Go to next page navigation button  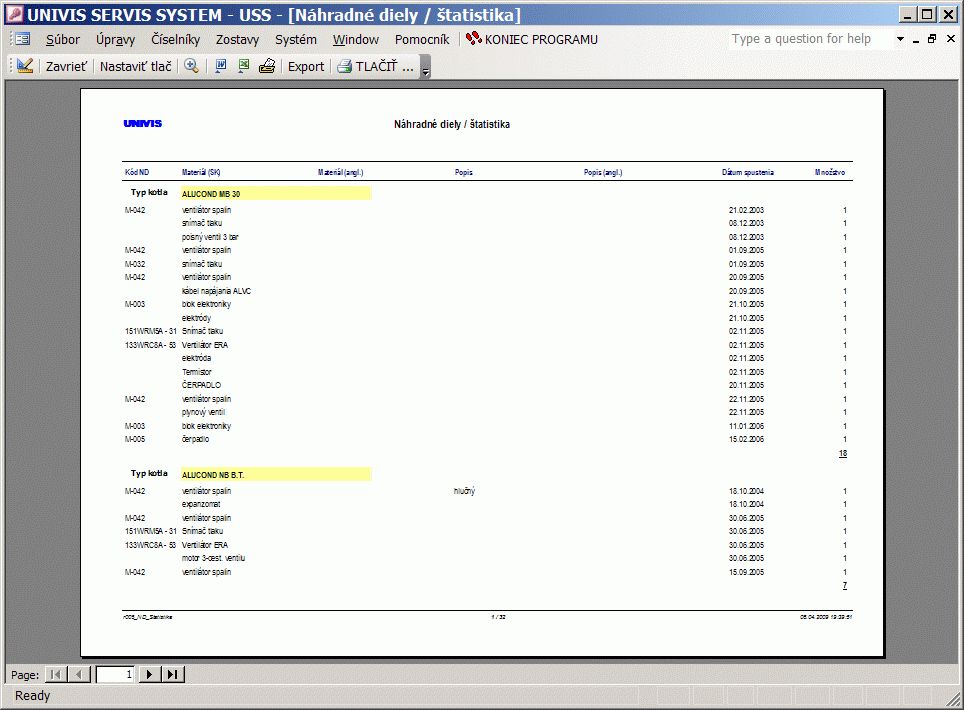[x=149, y=674]
